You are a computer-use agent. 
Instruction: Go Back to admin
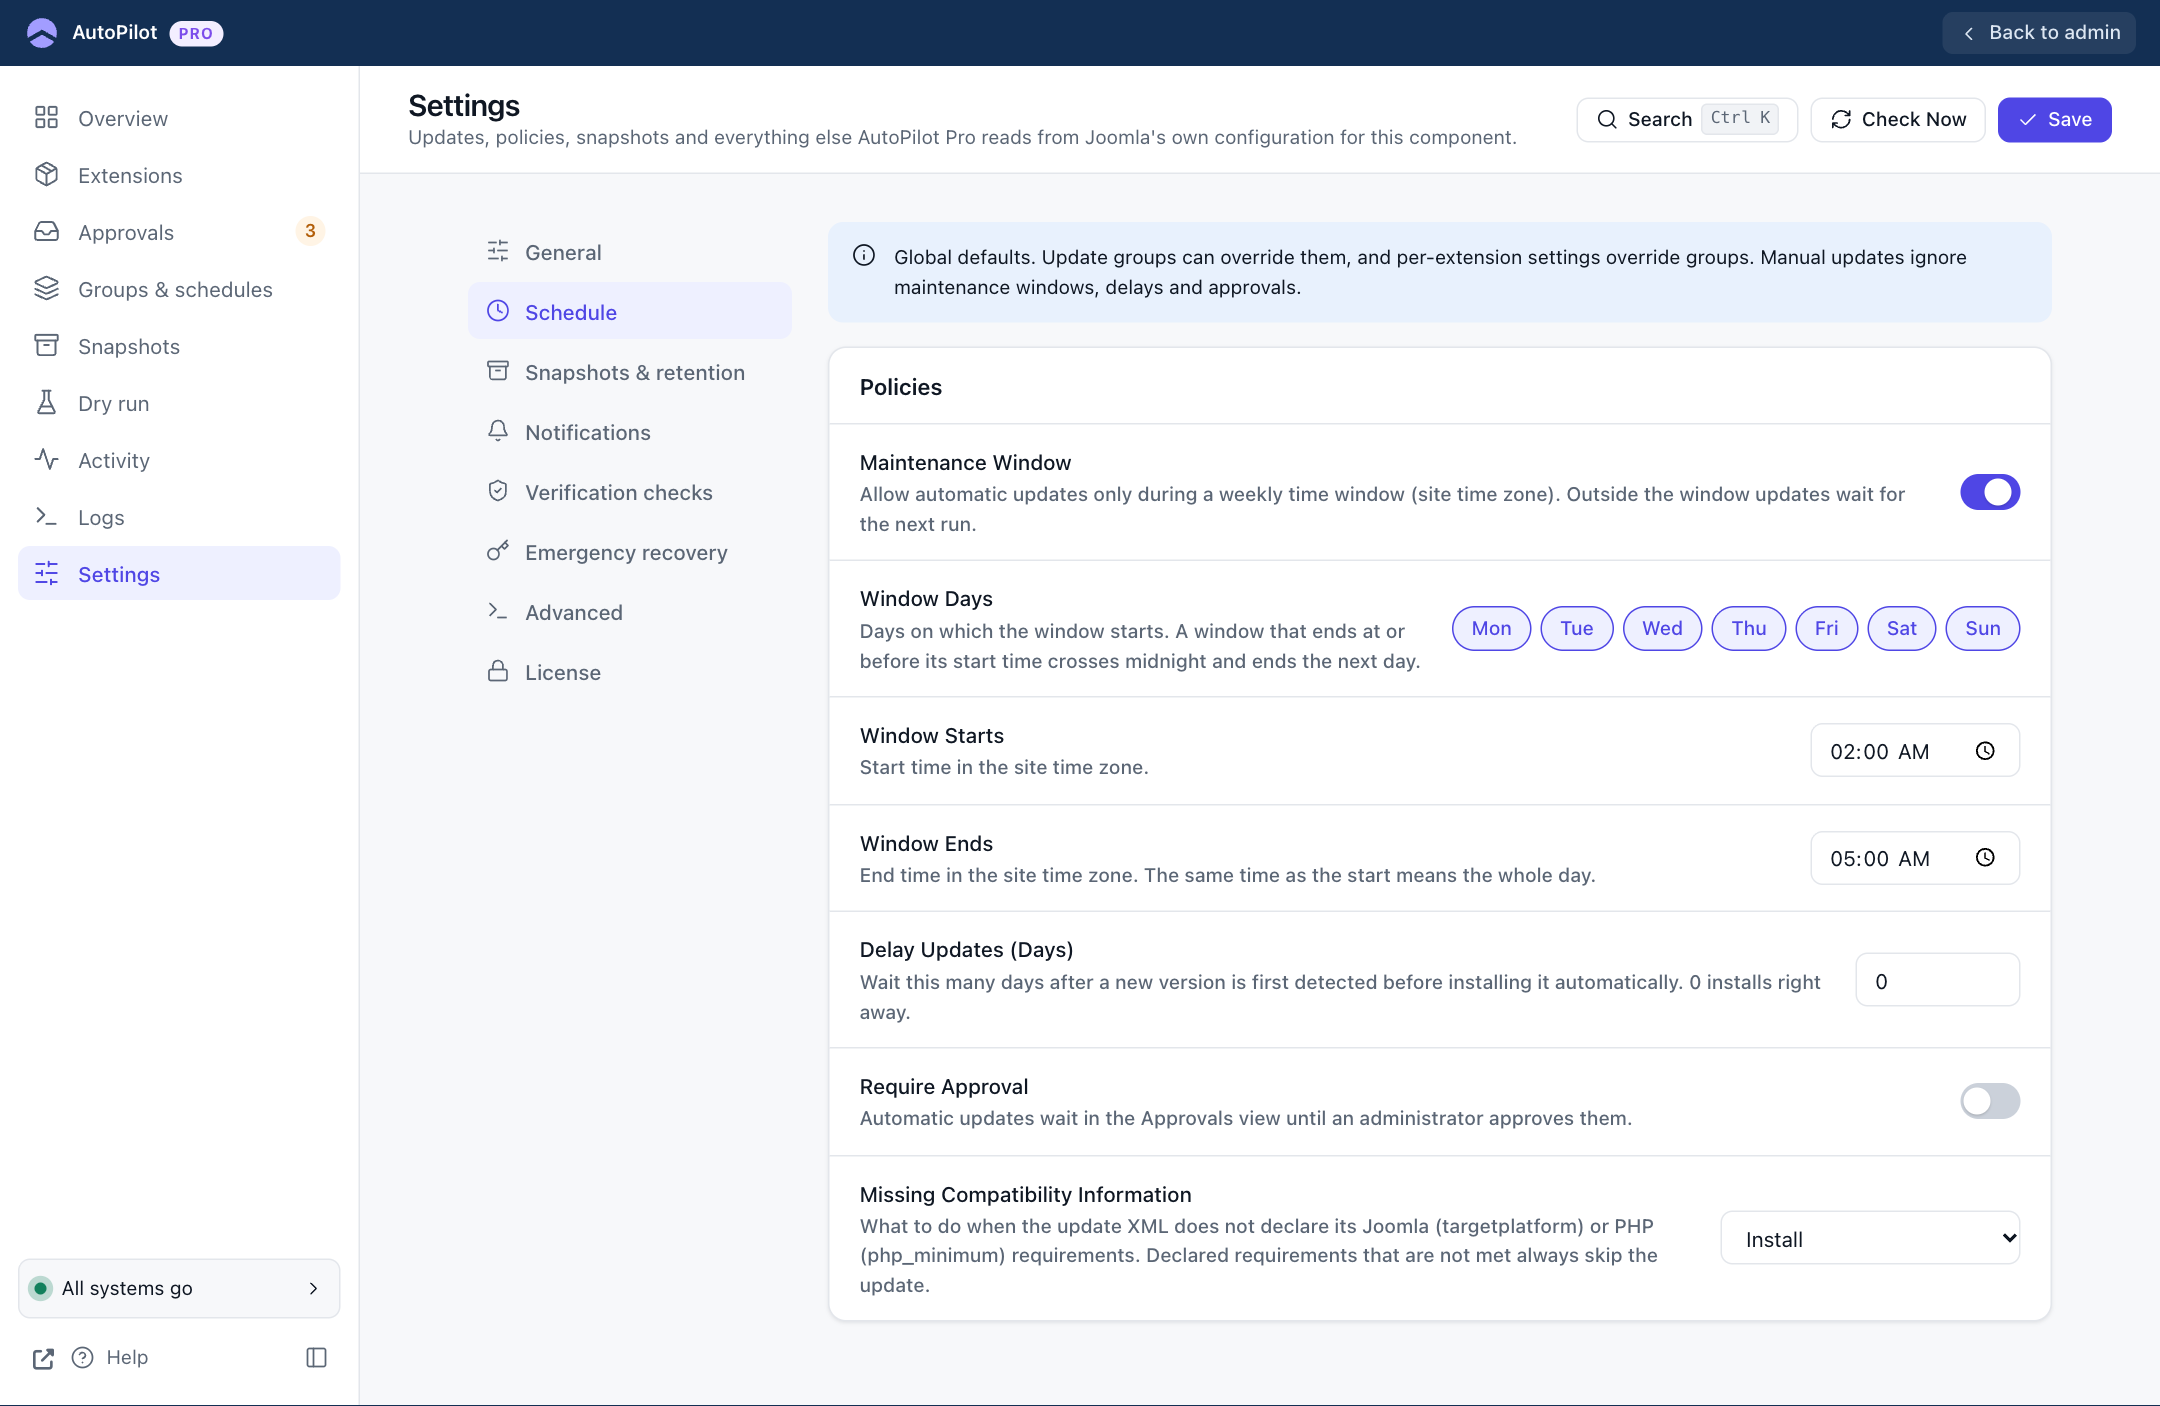2039,33
